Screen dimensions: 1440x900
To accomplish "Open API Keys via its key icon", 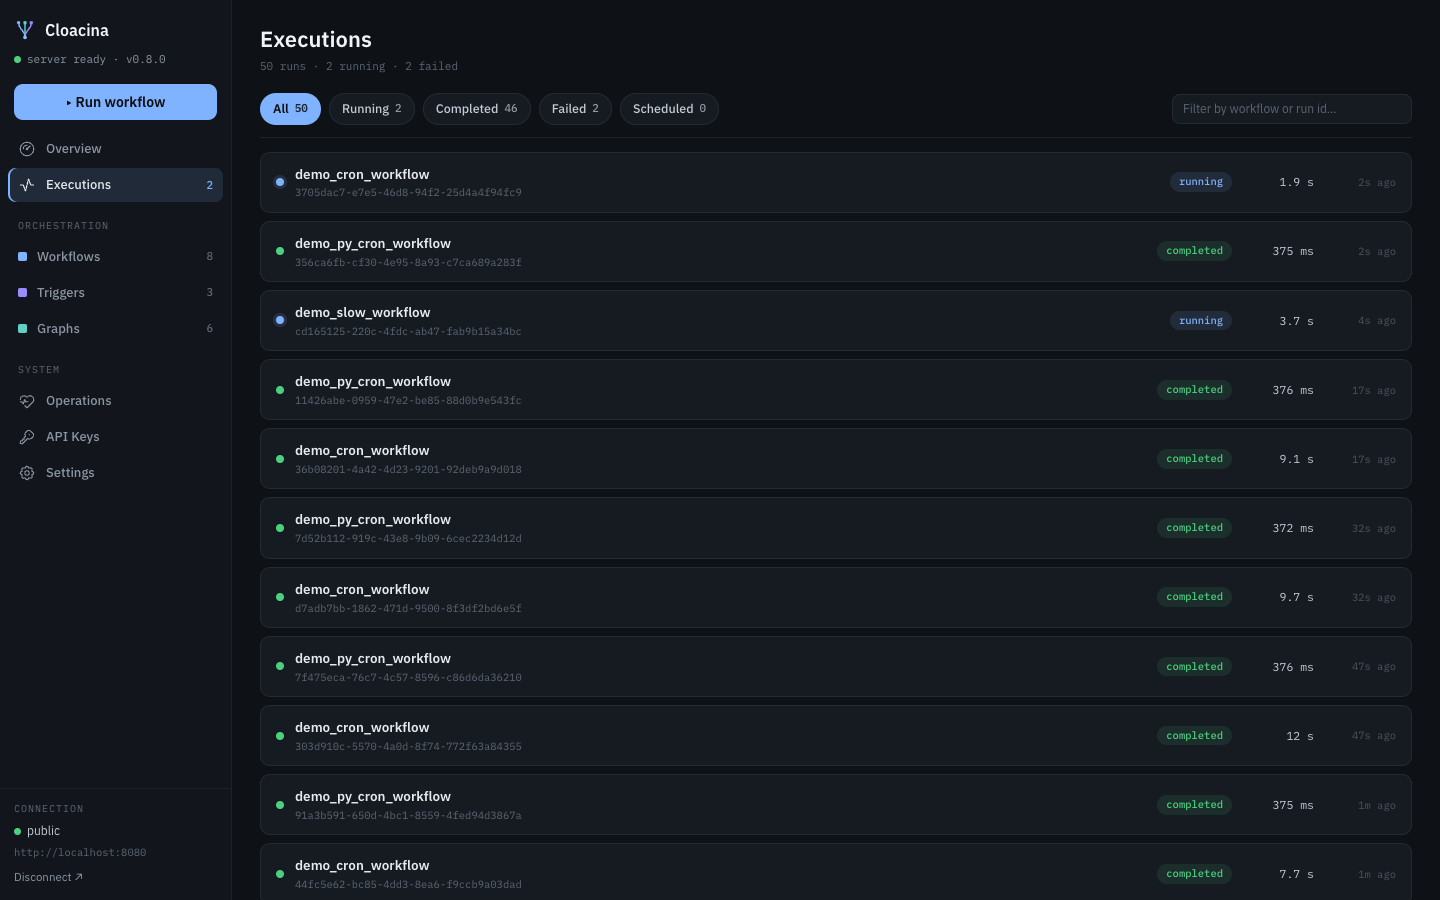I will [27, 437].
